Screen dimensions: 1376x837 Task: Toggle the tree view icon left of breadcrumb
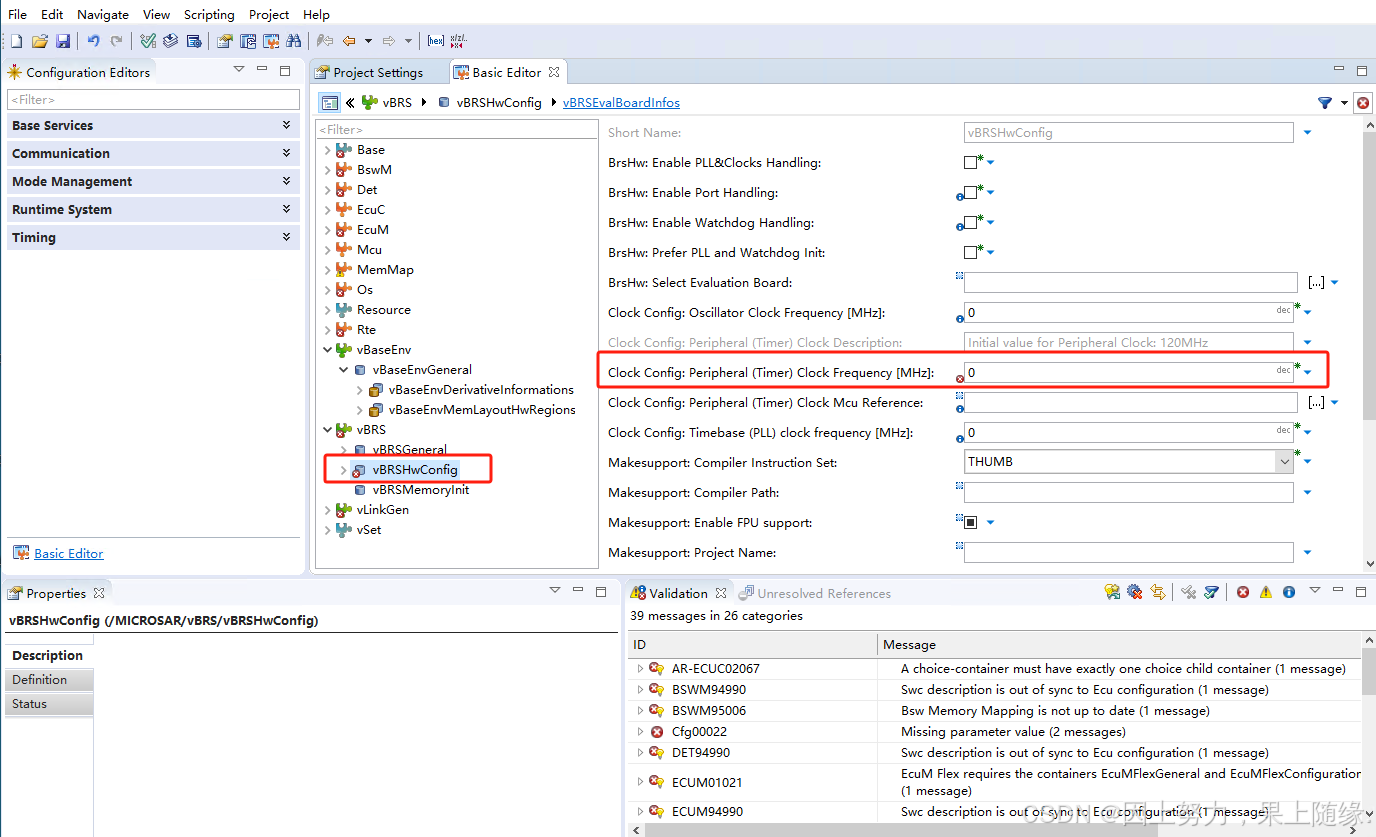click(330, 102)
